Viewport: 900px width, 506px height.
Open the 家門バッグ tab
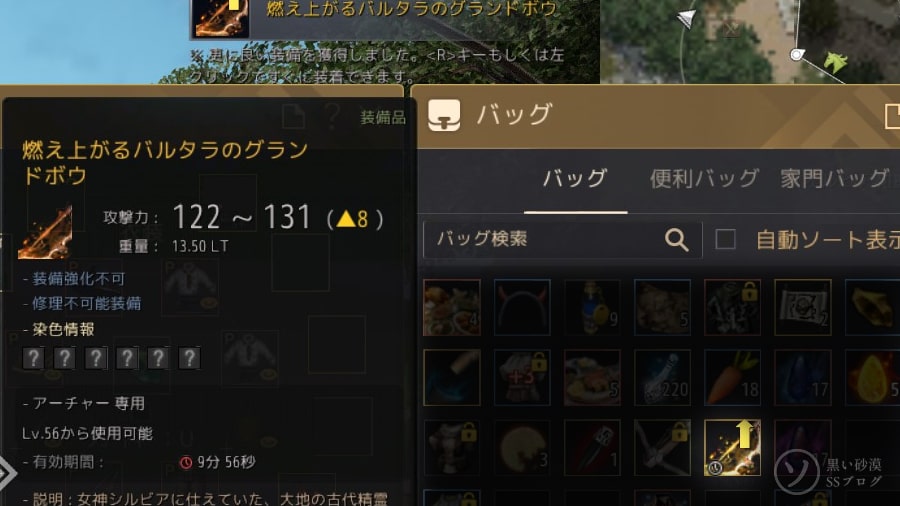click(834, 178)
